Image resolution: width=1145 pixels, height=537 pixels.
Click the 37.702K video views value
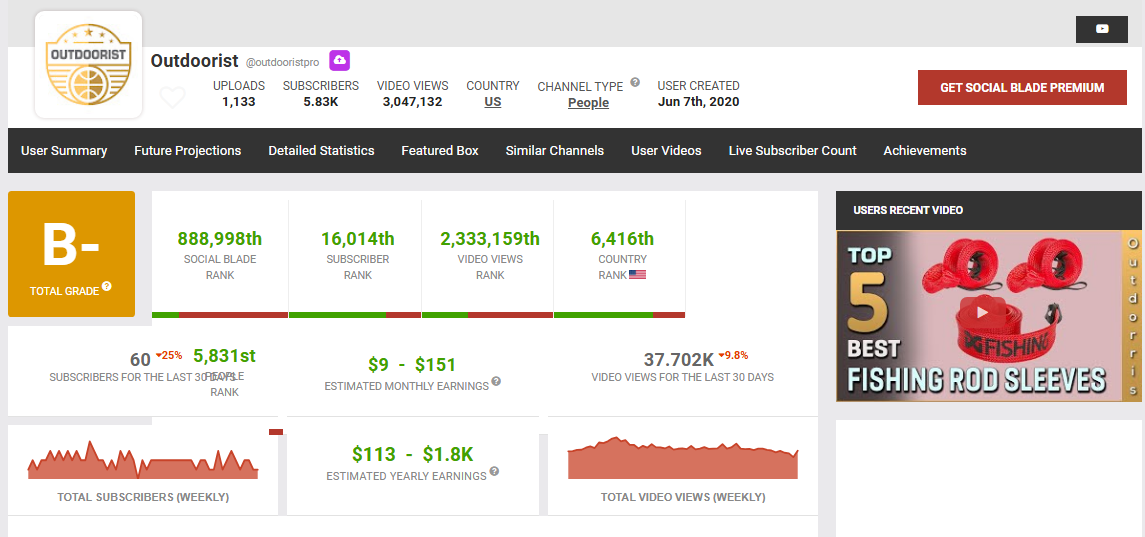pos(678,359)
